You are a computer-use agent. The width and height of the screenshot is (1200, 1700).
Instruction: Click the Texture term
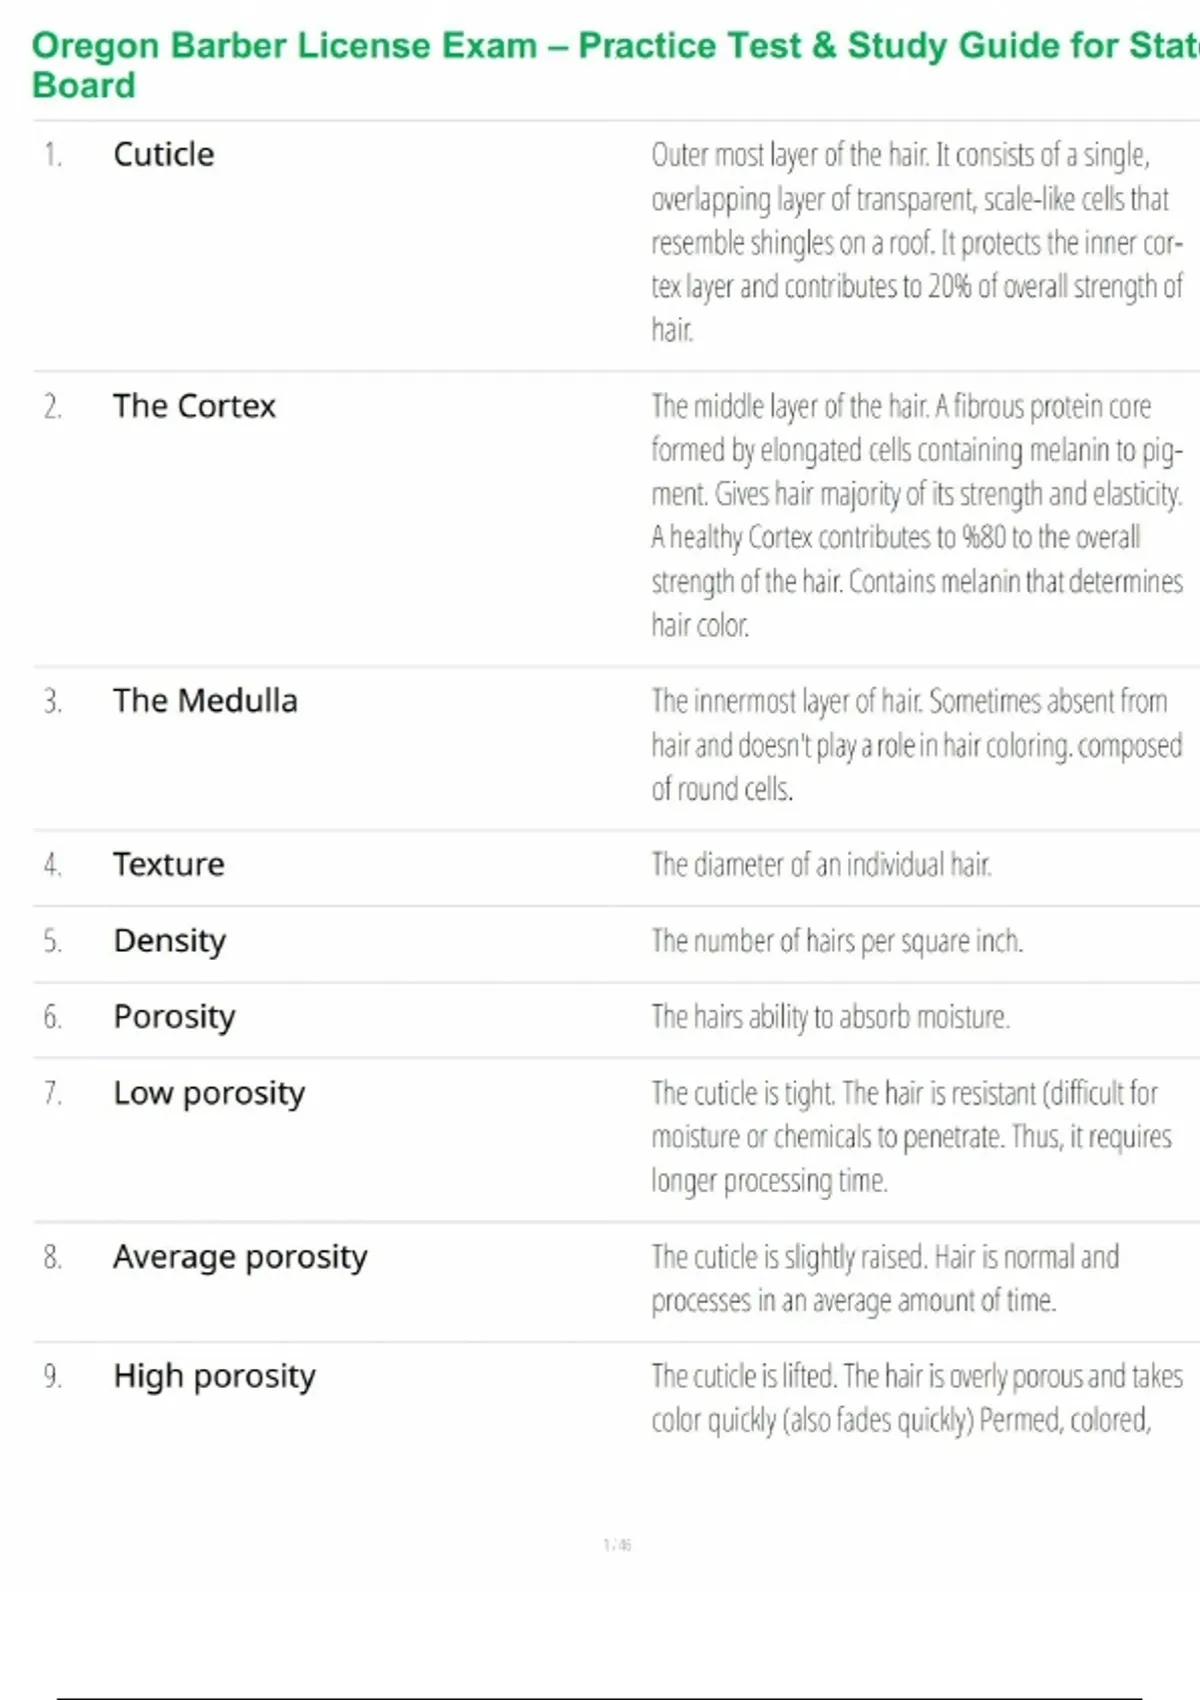tap(169, 864)
